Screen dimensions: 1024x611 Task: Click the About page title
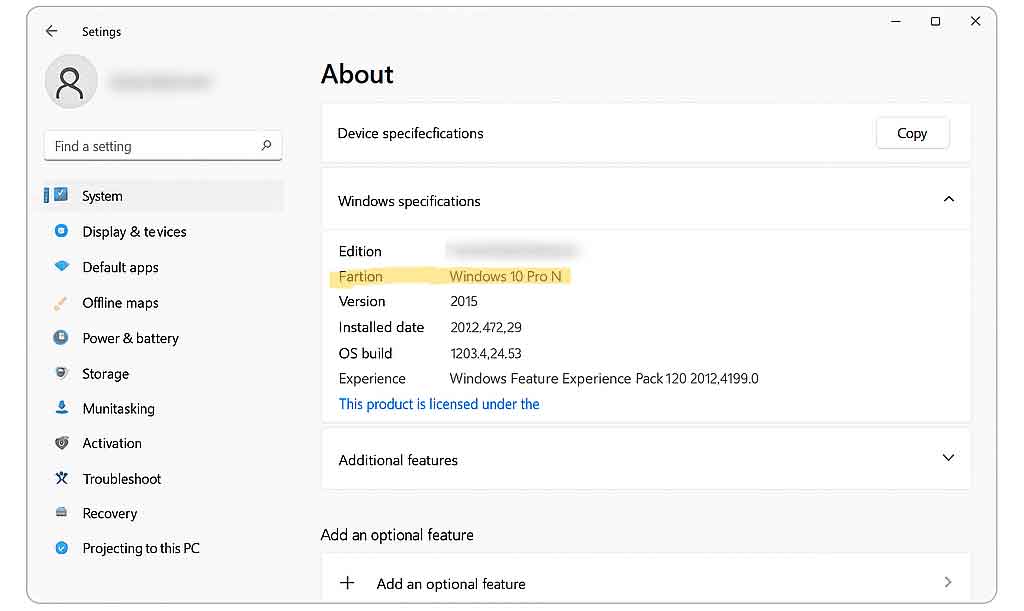point(357,74)
